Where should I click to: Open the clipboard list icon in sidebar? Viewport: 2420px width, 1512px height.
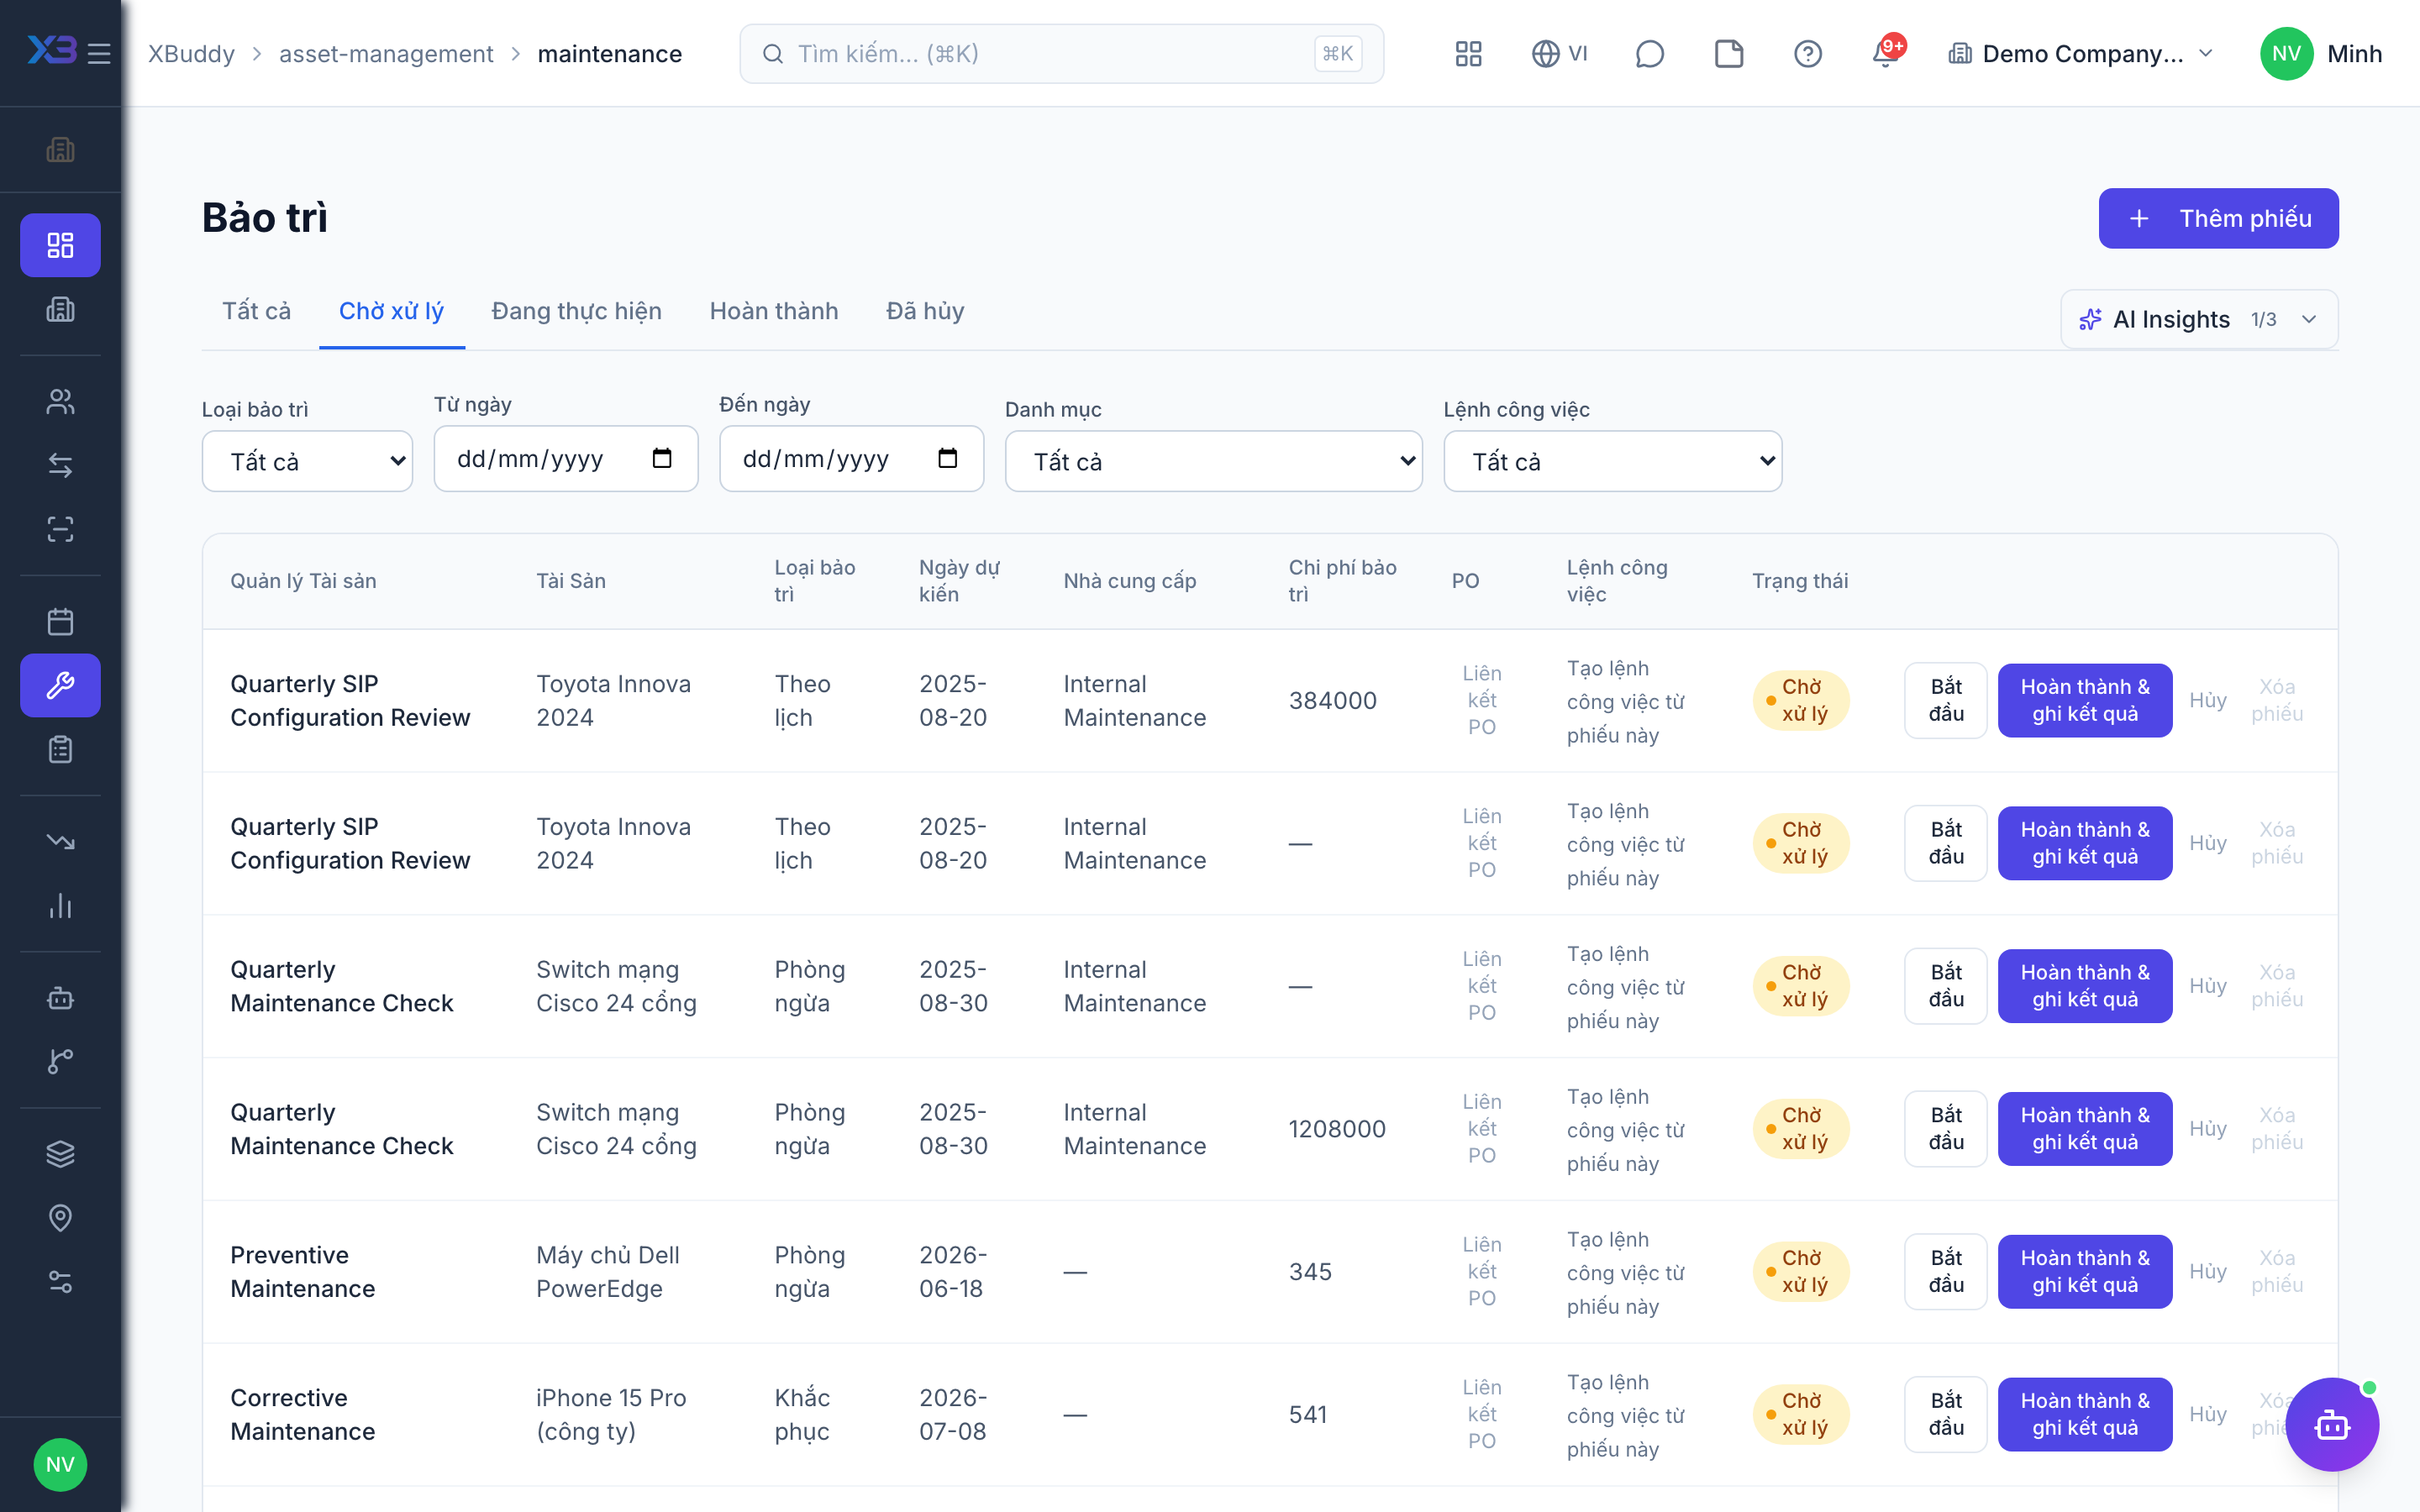pyautogui.click(x=60, y=749)
